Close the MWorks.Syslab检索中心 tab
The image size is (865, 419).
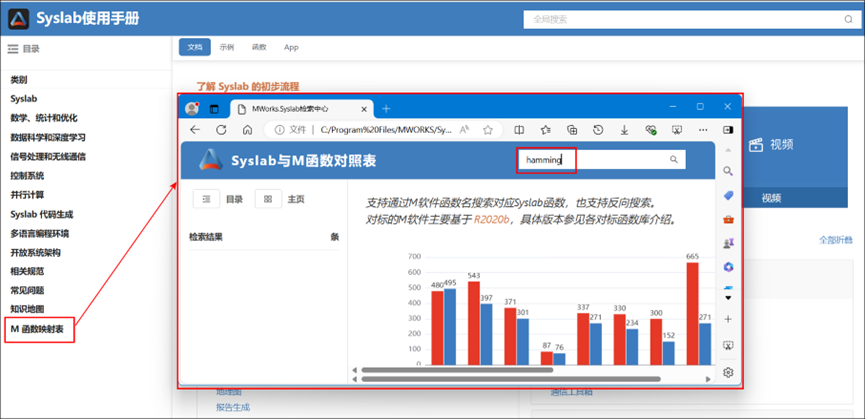coord(364,109)
